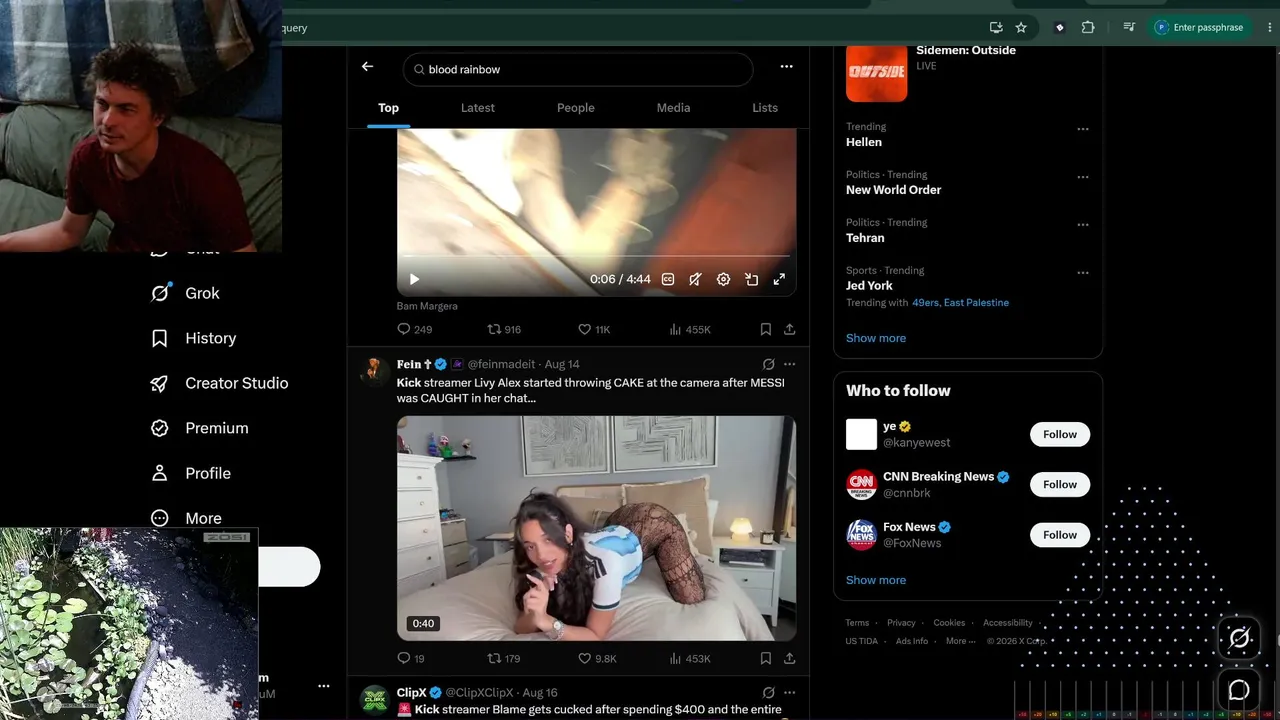Toggle captions on the Bam Margera video
The height and width of the screenshot is (720, 1280).
click(668, 280)
